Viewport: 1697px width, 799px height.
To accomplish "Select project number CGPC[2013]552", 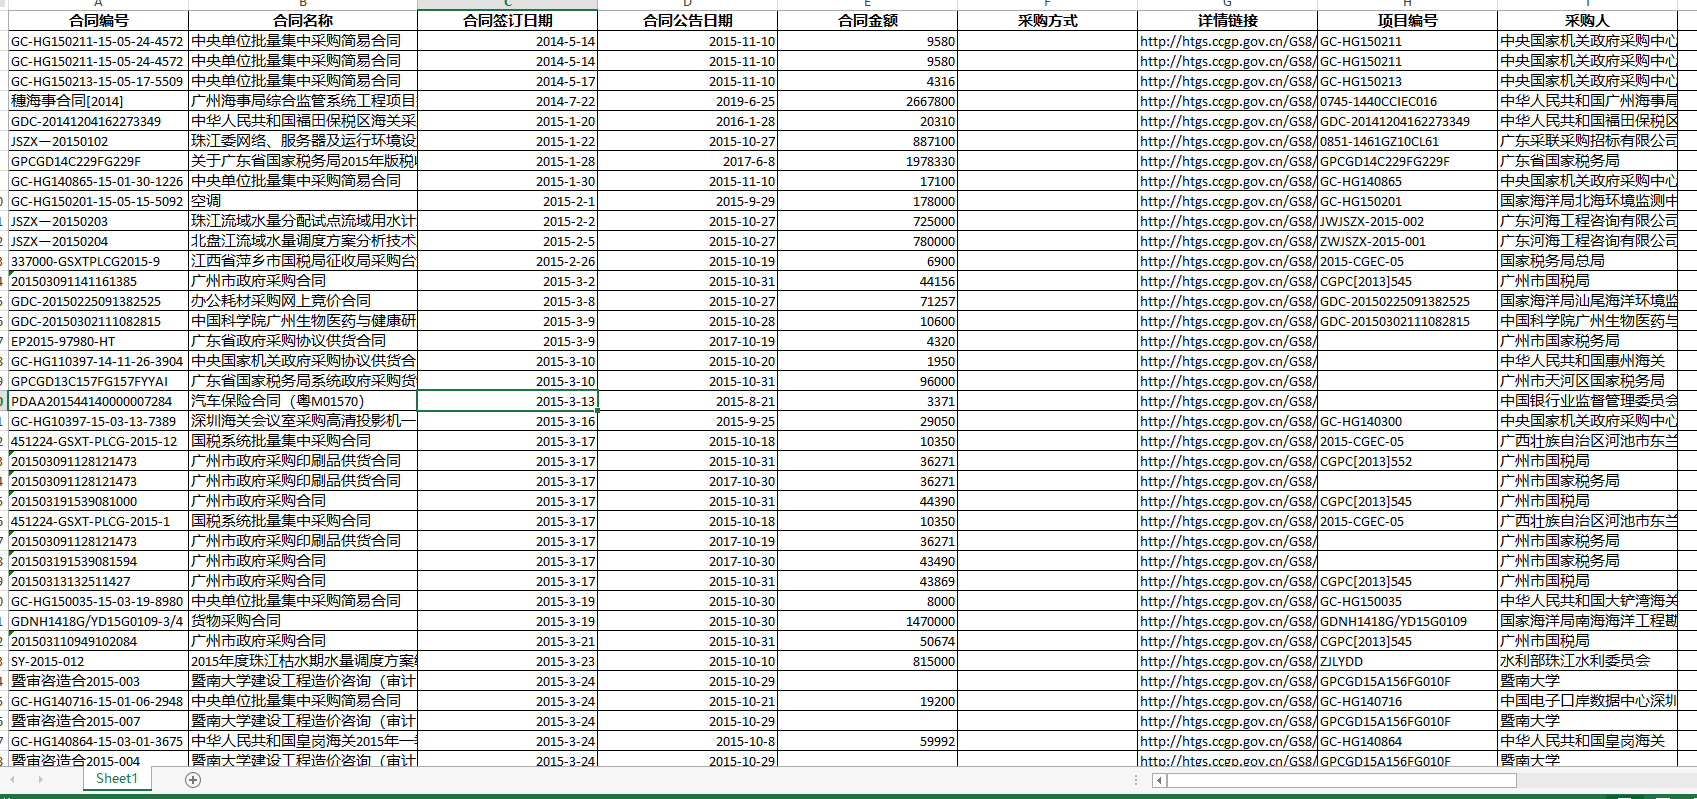I will click(1407, 461).
